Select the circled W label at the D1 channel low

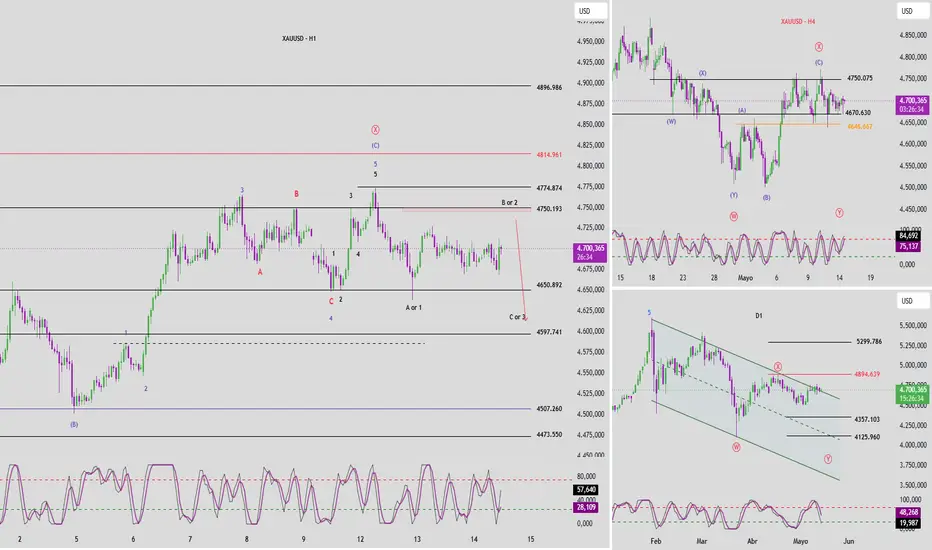coord(736,447)
